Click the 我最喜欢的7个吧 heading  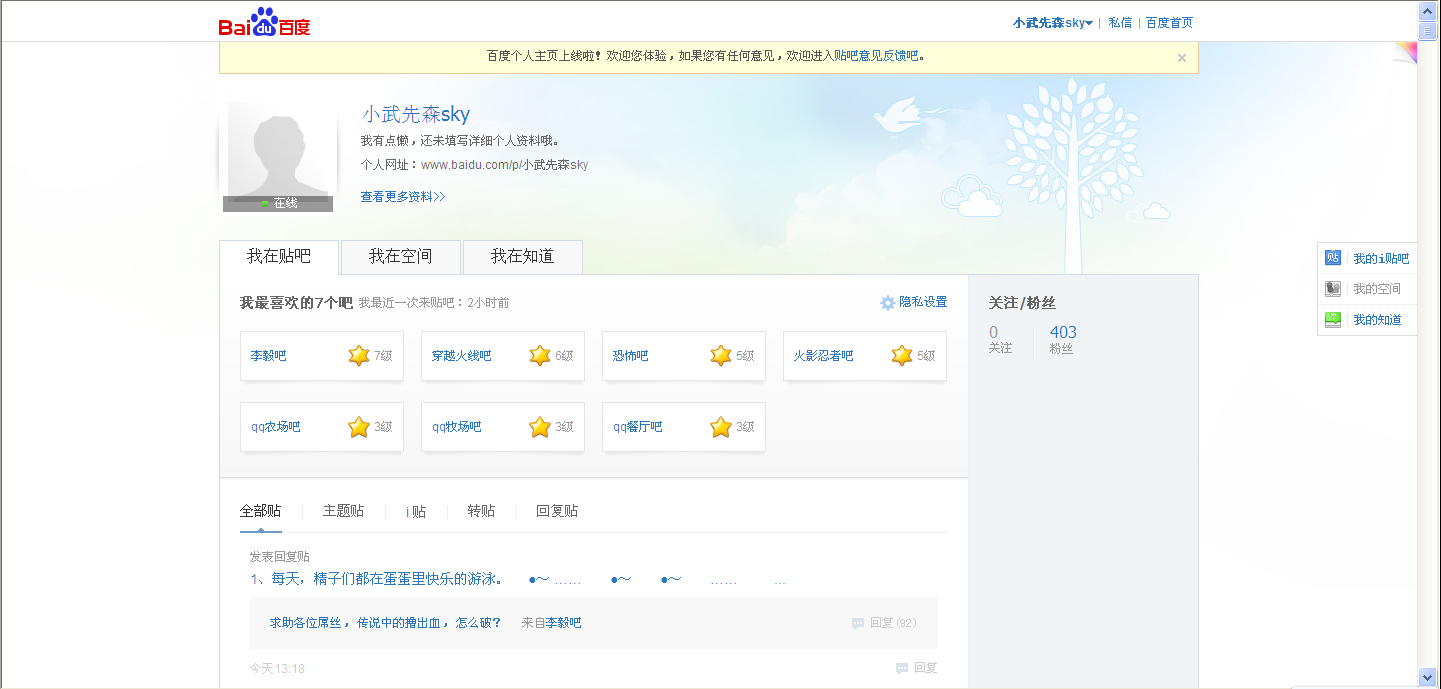(x=296, y=303)
